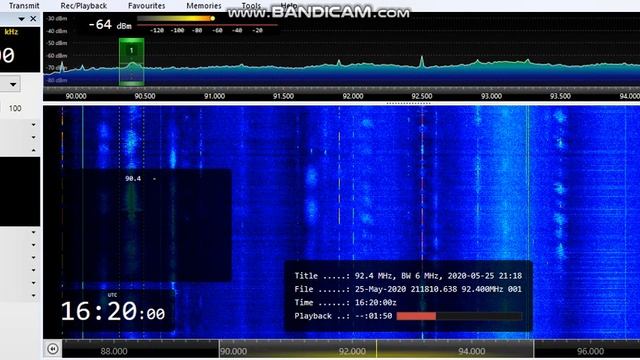The width and height of the screenshot is (640, 360).
Task: Open the Memories menu
Action: pos(204,6)
